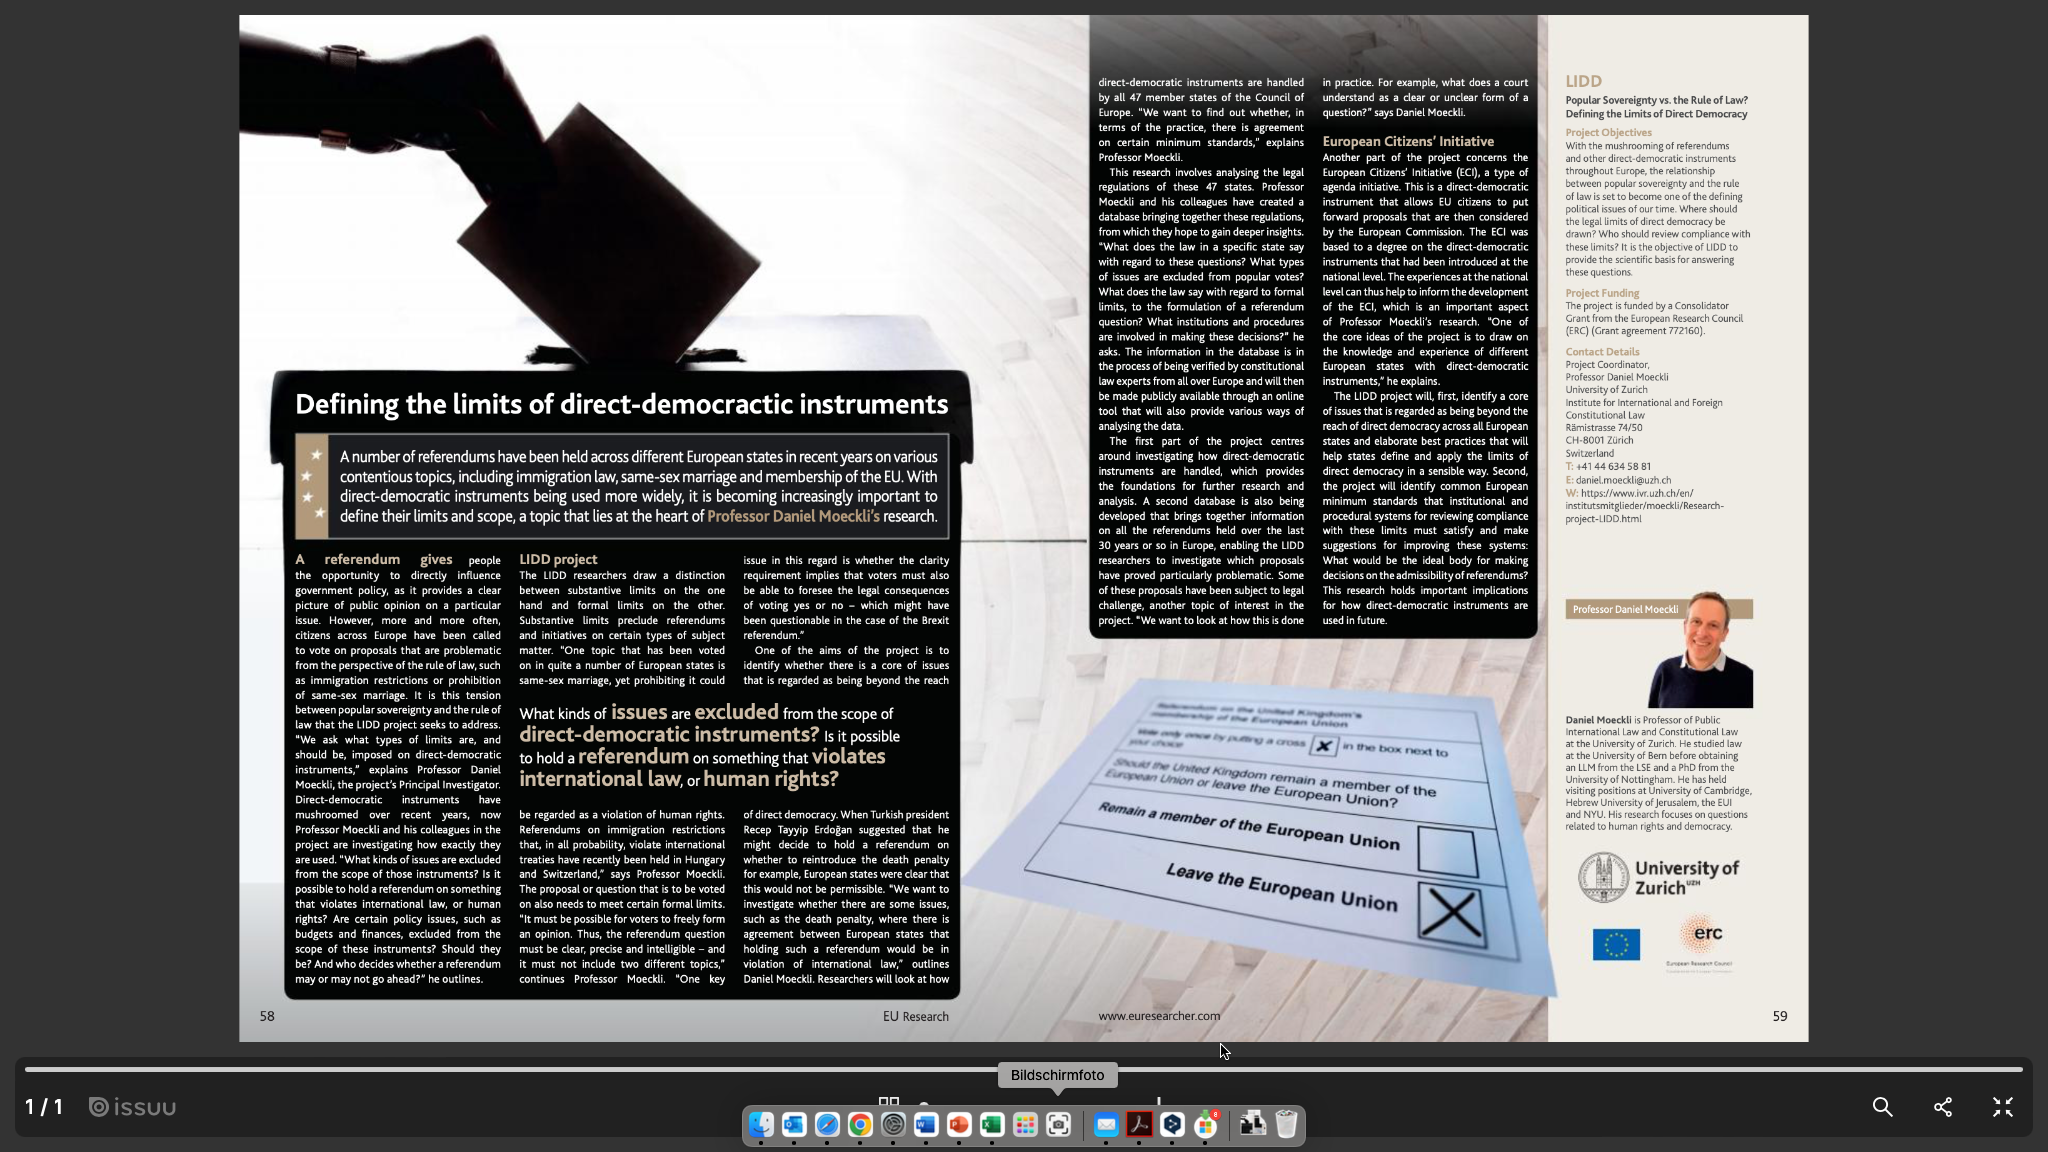Open Safari browser in the dock
2048x1152 pixels.
point(827,1125)
